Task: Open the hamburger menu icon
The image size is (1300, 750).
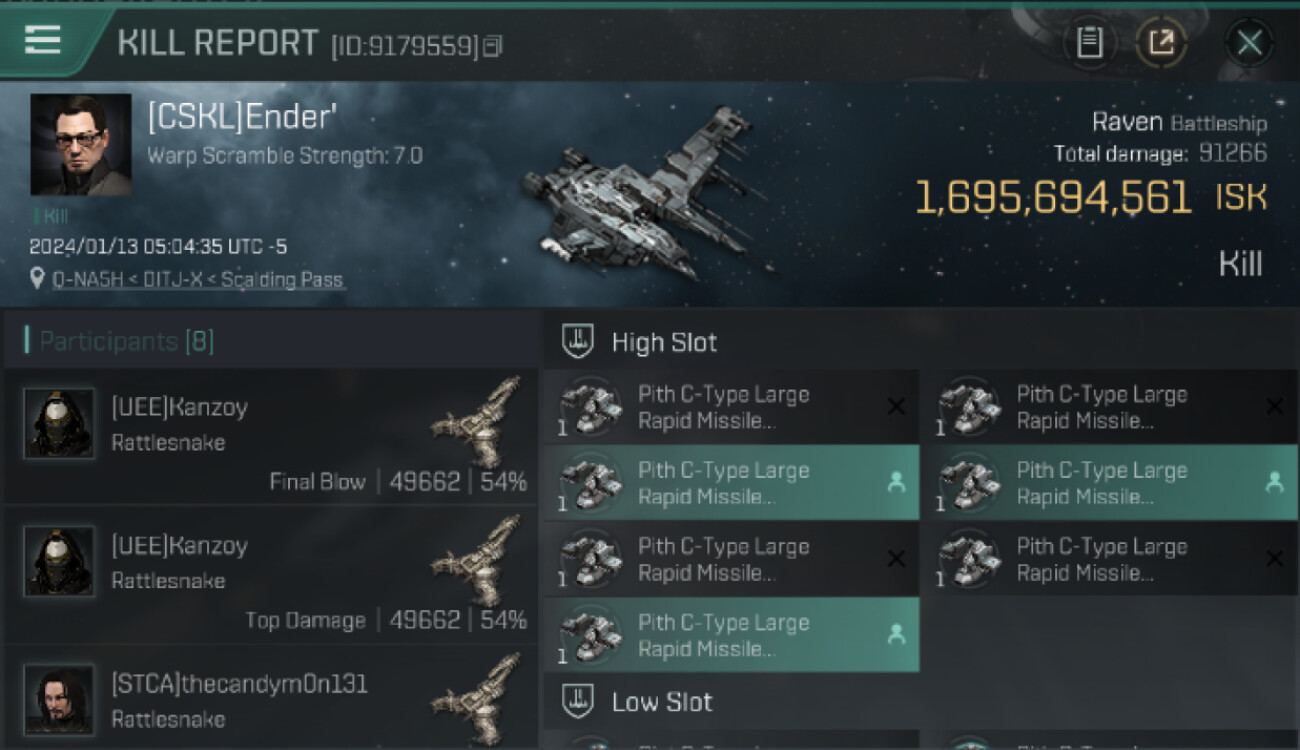Action: point(43,40)
